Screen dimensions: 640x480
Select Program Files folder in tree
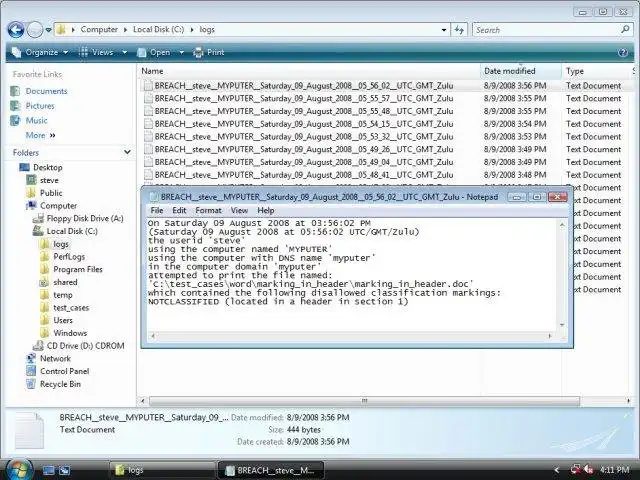pos(78,269)
